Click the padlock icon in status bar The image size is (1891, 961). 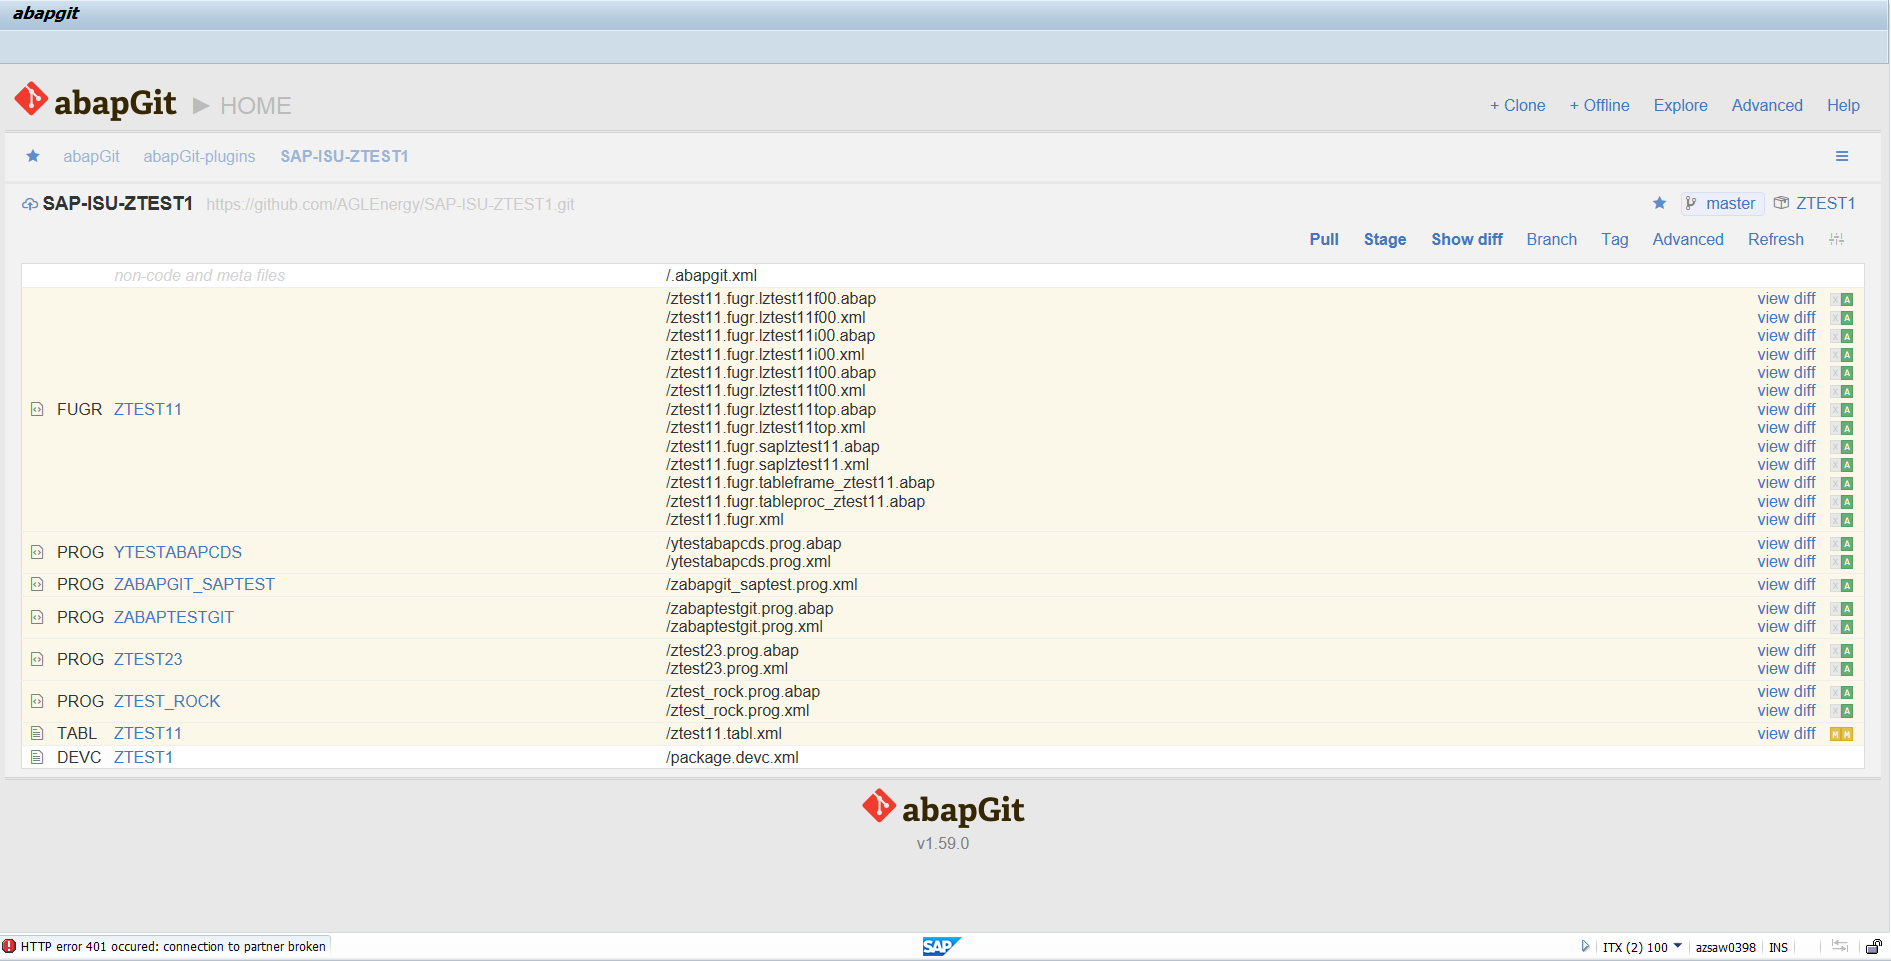click(x=1873, y=946)
